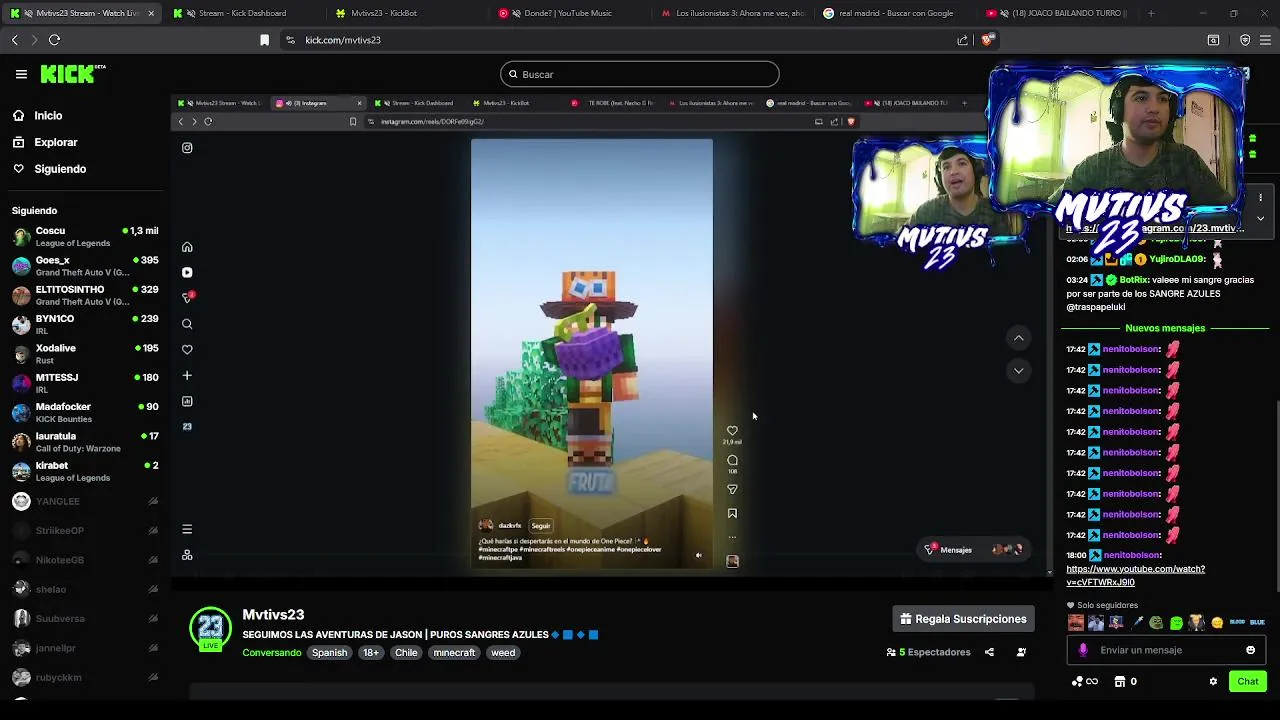Select the minecraft tag
Screen dimensions: 1280x720
[454, 653]
